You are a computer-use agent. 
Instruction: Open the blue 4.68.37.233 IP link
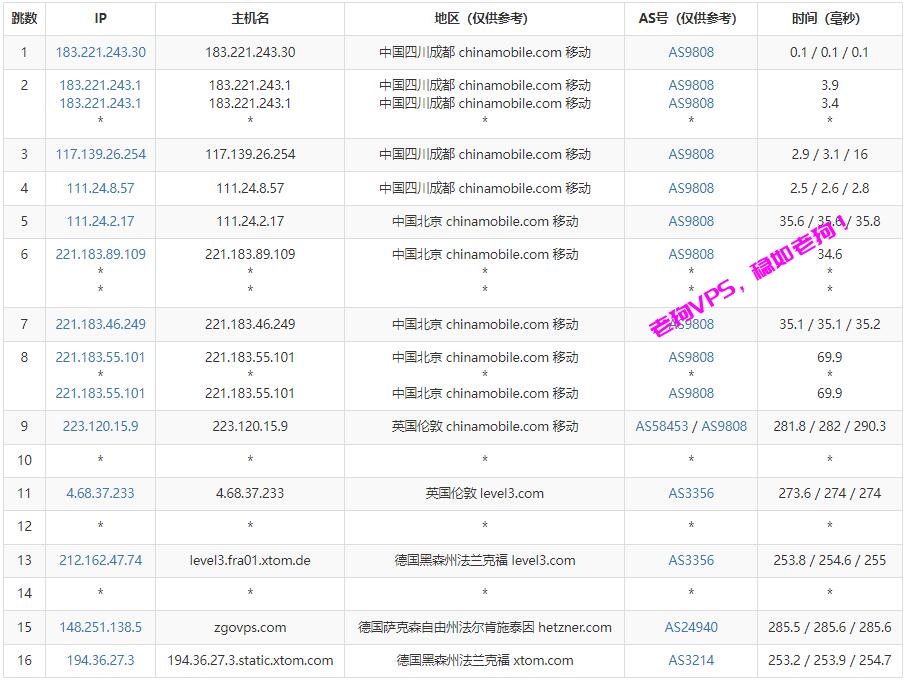coord(100,493)
